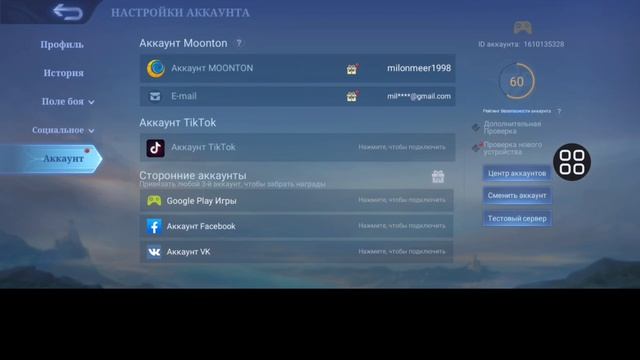The width and height of the screenshot is (640, 360).
Task: Click the Facebook logo icon
Action: pyautogui.click(x=154, y=227)
